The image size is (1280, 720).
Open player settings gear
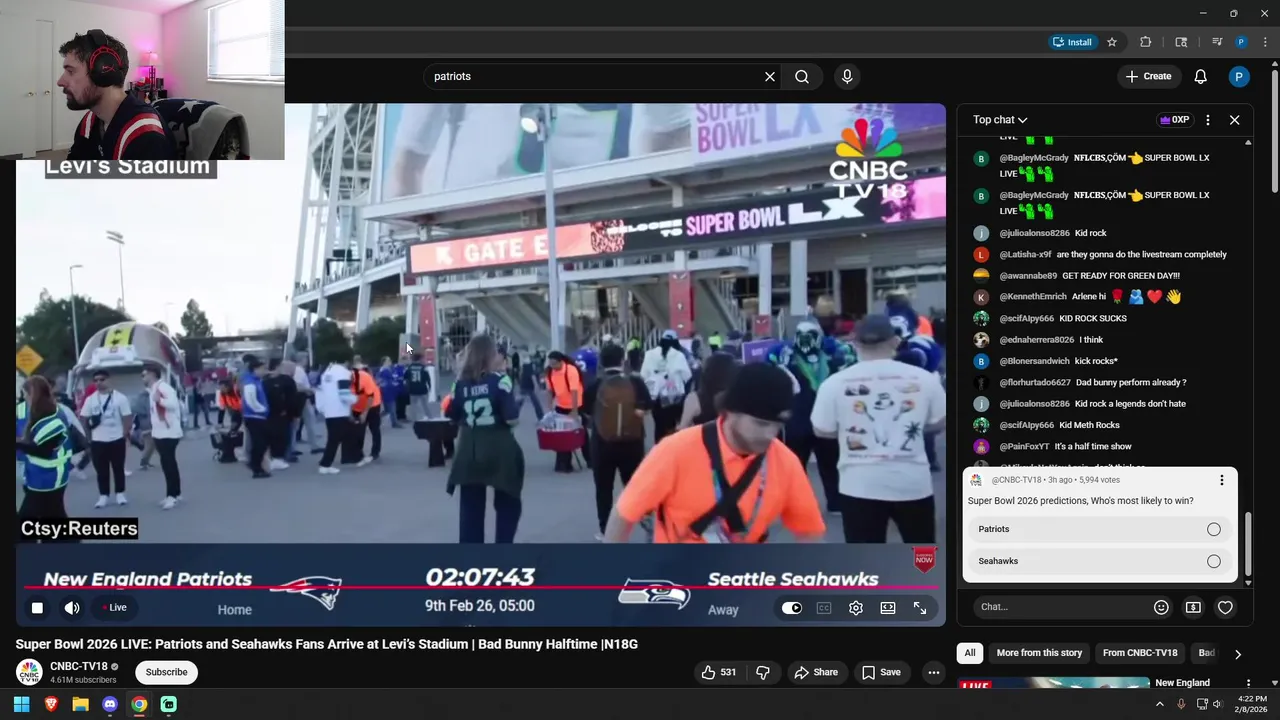[856, 608]
